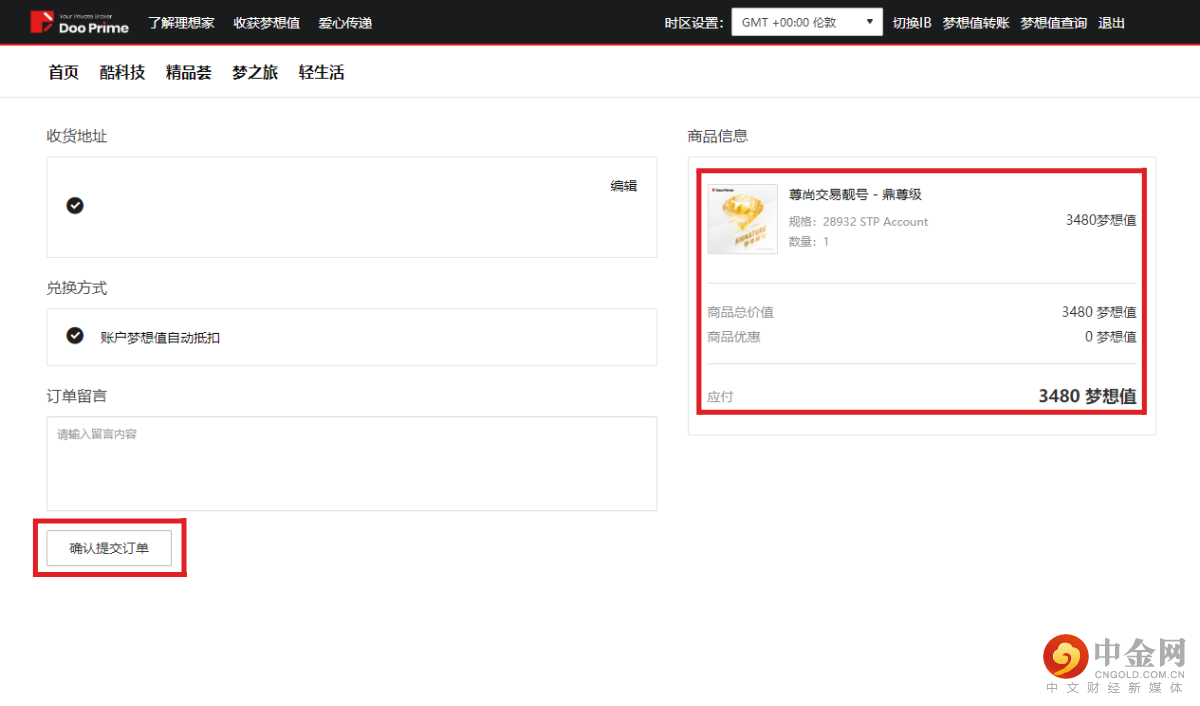Click the Doo Prime logo
Screen dimensions: 1200x706
79,22
